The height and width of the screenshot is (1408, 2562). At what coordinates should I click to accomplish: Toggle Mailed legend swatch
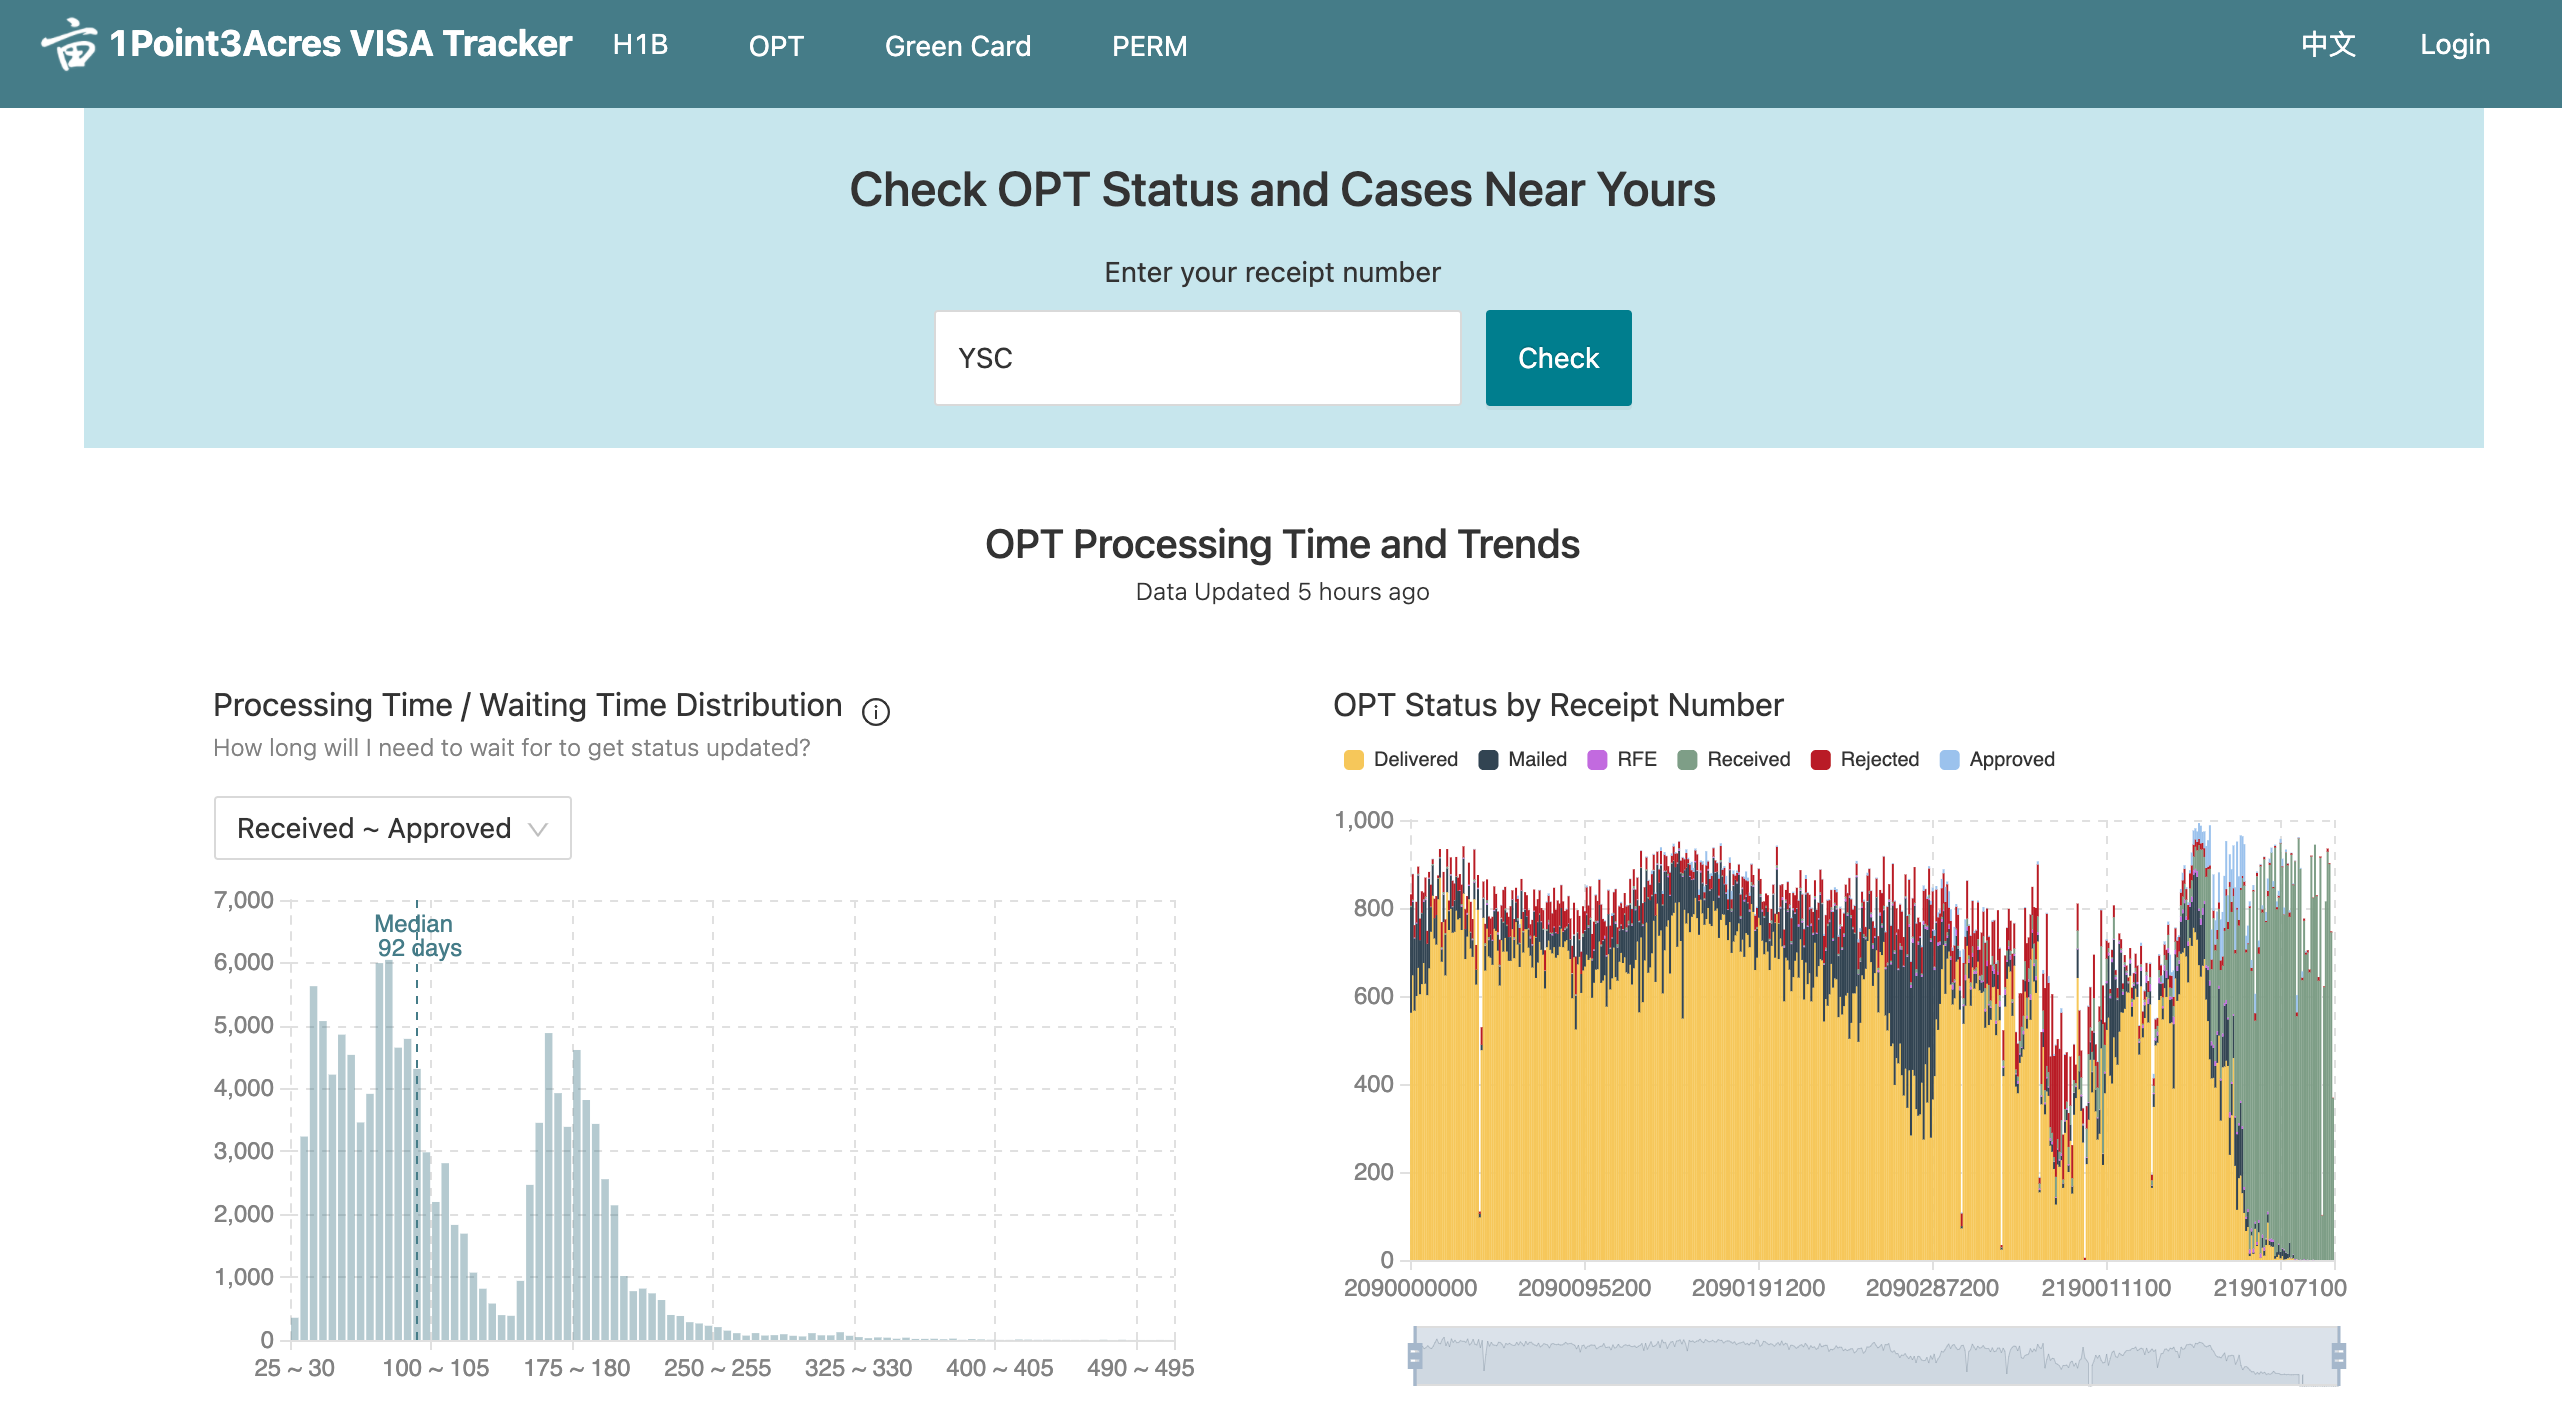1488,759
